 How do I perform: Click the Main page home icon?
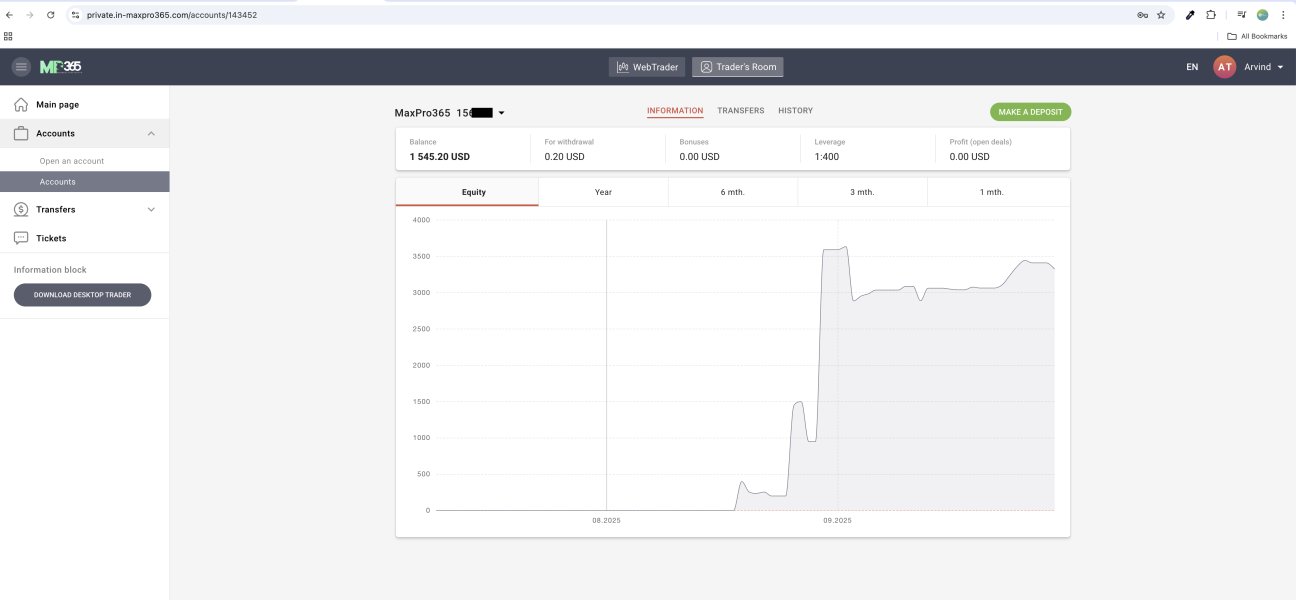coord(21,104)
